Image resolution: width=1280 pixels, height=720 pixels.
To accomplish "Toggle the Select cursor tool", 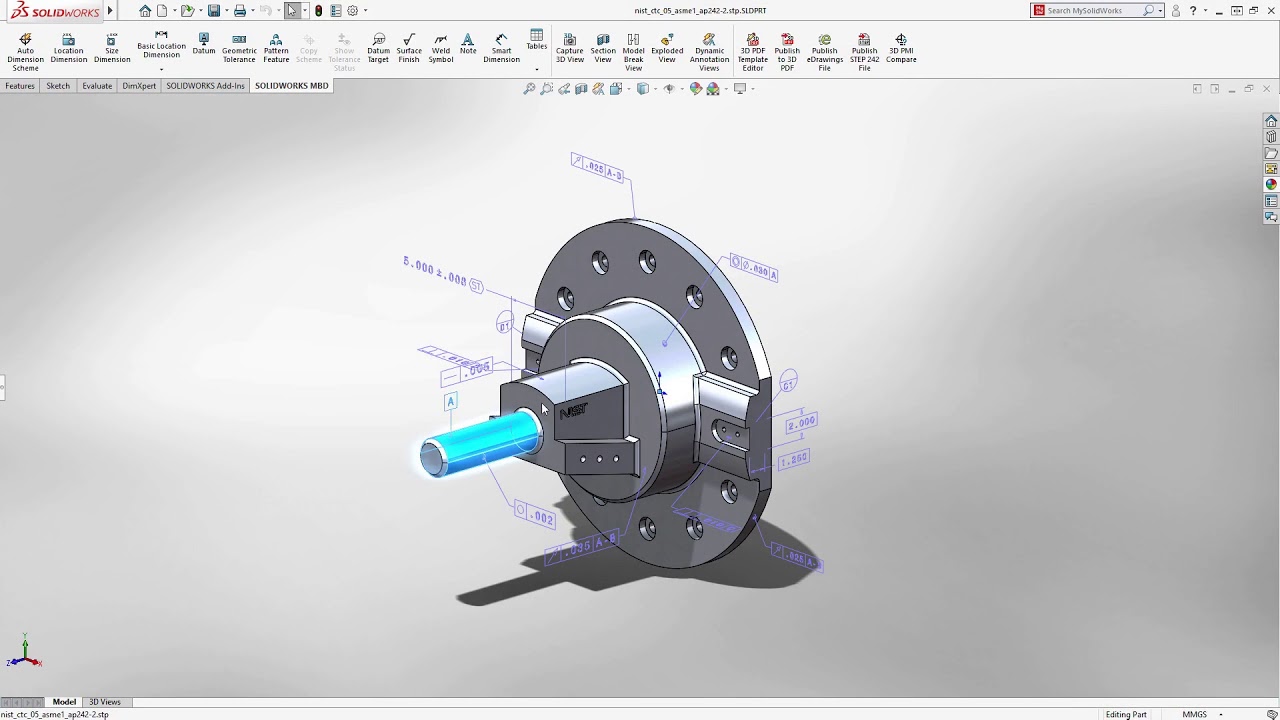I will tap(291, 11).
